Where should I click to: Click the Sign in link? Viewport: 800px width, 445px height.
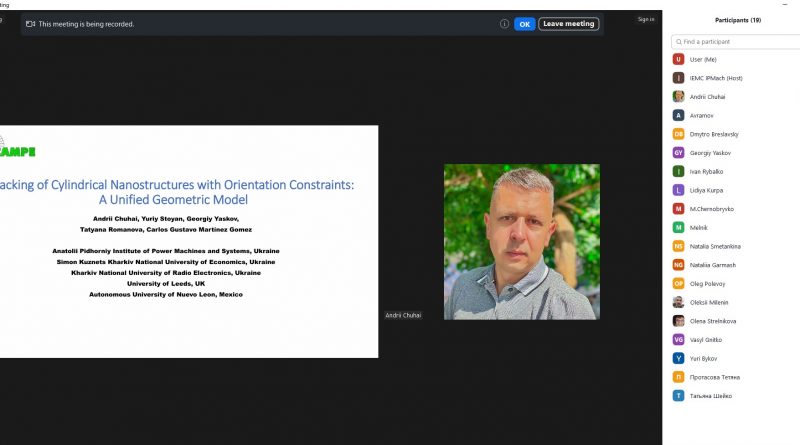(x=646, y=19)
